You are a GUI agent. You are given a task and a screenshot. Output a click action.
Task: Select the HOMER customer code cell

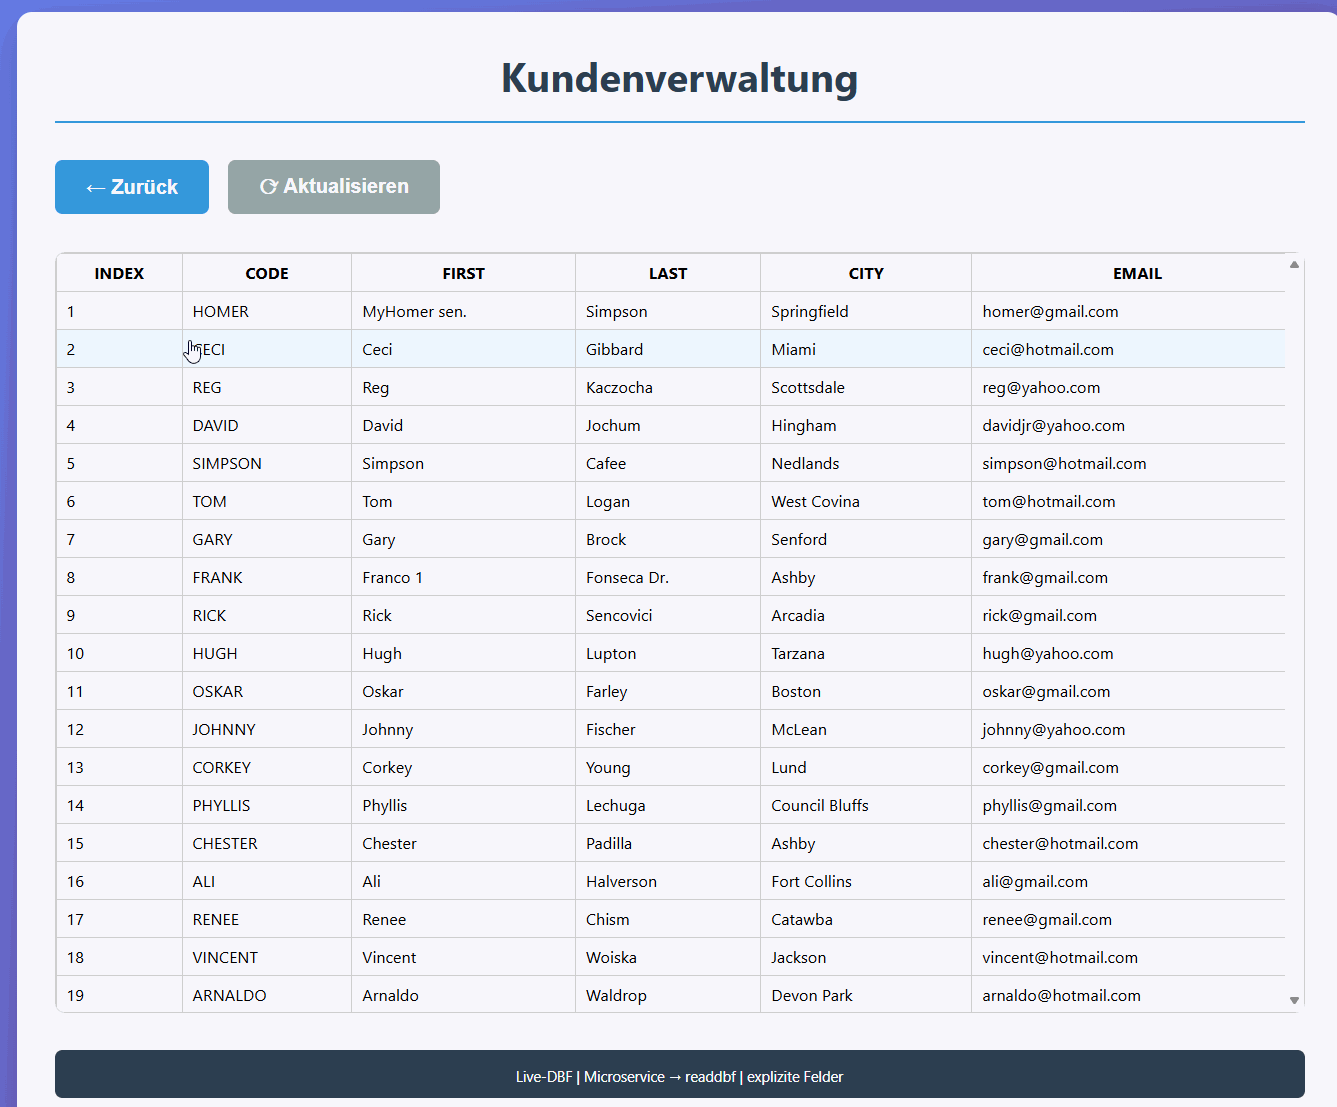(x=267, y=311)
